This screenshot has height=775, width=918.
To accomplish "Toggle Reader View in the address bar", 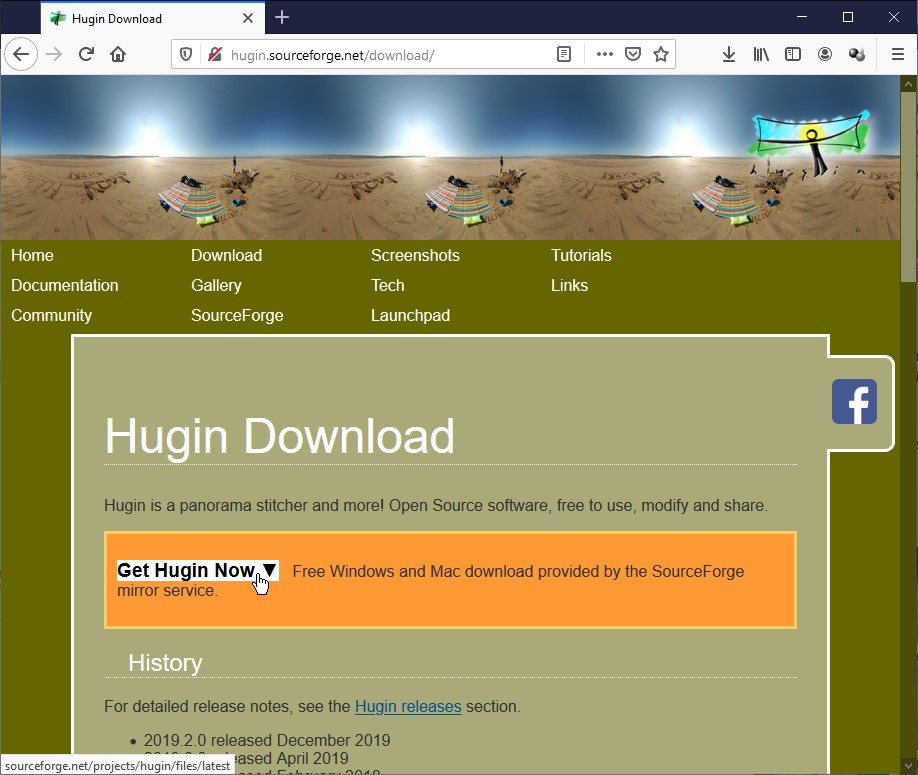I will click(564, 55).
